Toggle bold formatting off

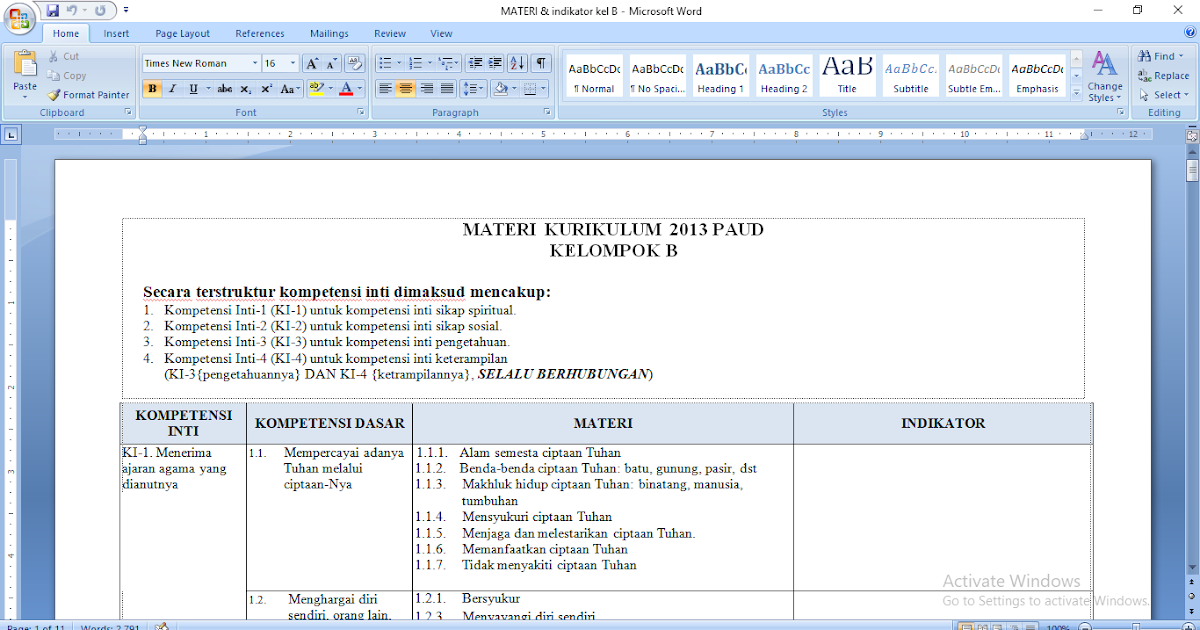click(x=152, y=88)
